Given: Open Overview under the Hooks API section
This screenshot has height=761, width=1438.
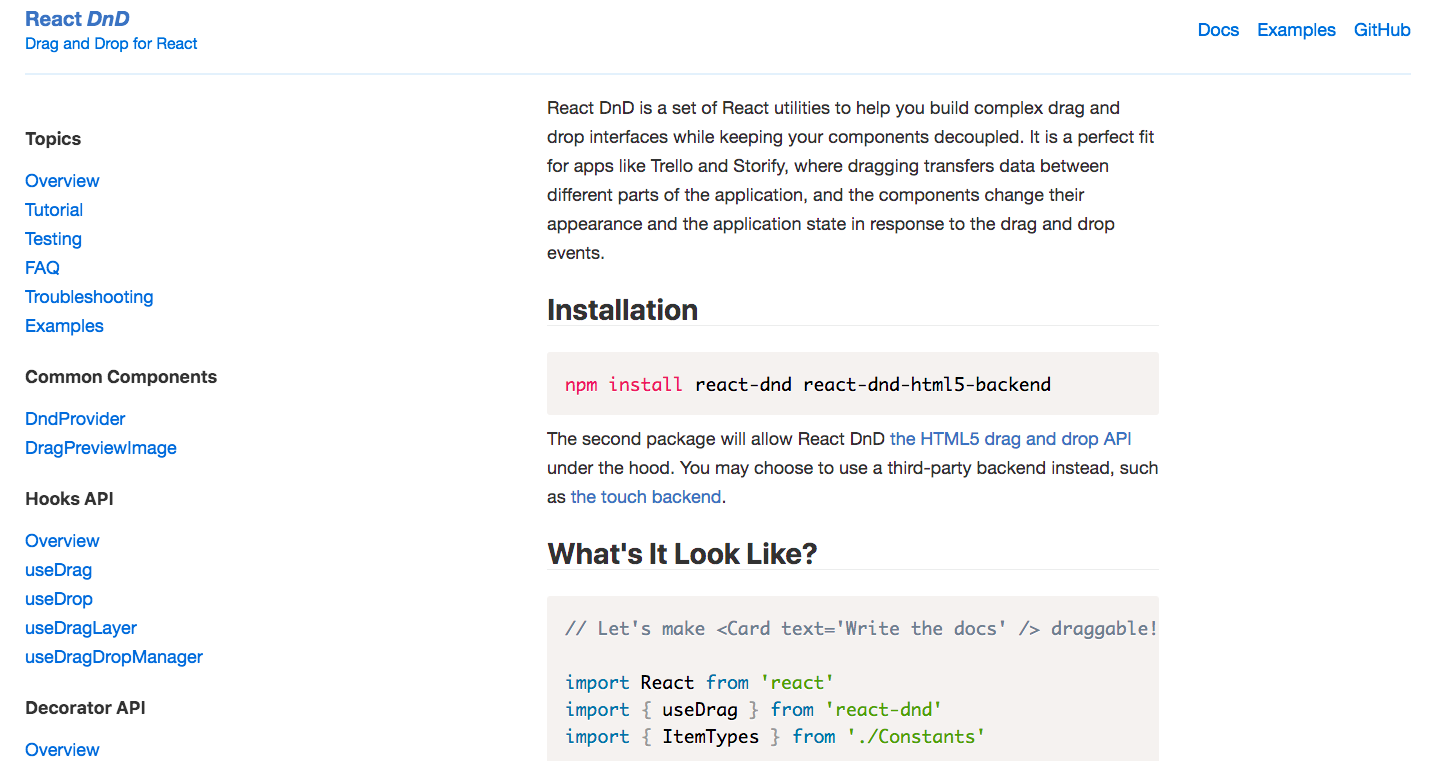Looking at the screenshot, I should point(62,541).
